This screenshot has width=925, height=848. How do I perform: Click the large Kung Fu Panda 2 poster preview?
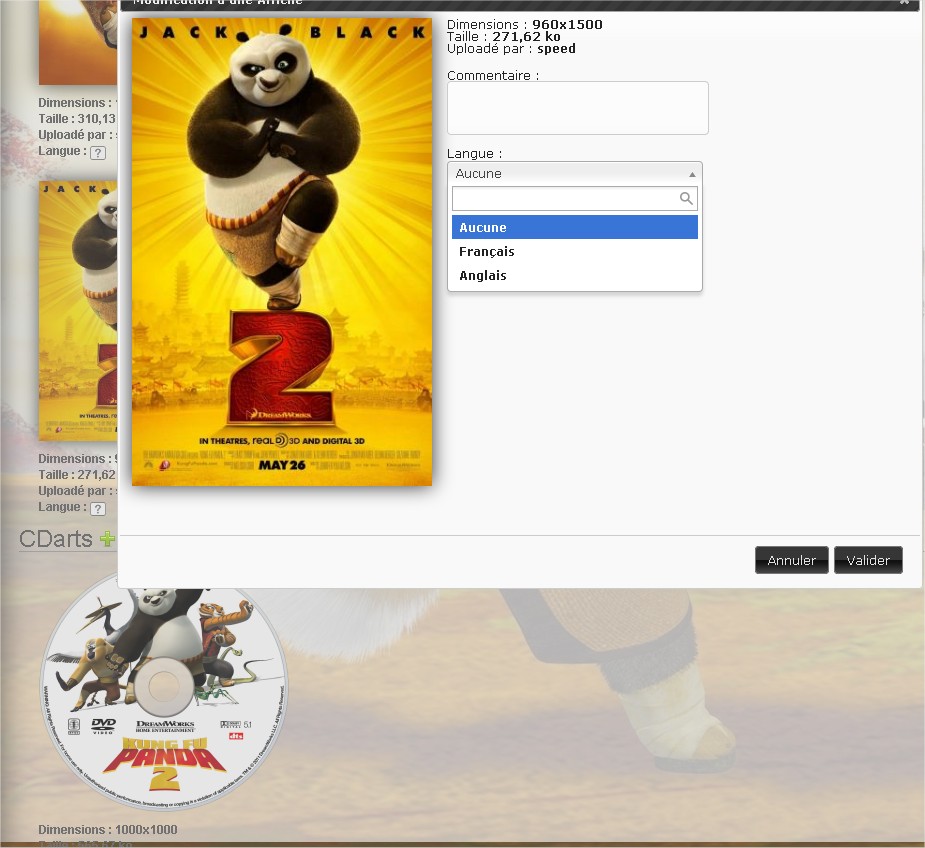tap(282, 251)
